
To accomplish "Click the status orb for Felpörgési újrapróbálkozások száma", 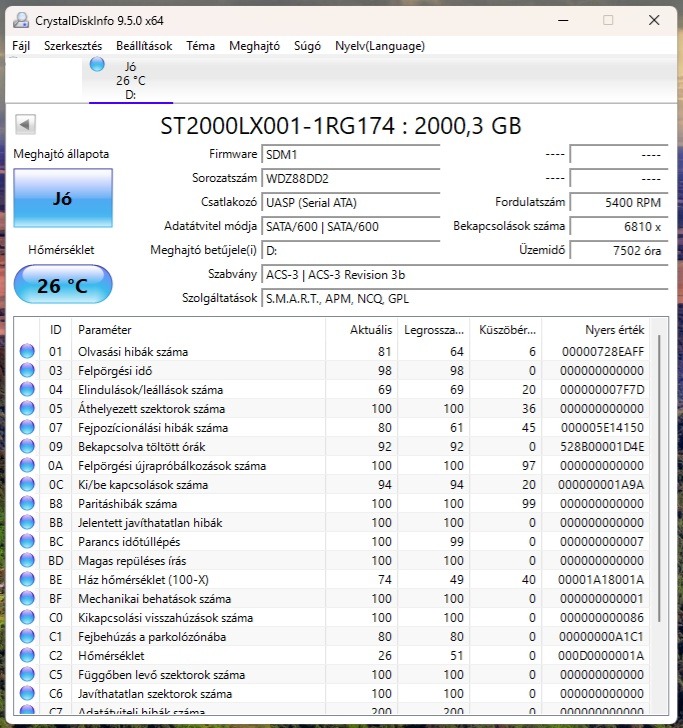I will coord(27,465).
